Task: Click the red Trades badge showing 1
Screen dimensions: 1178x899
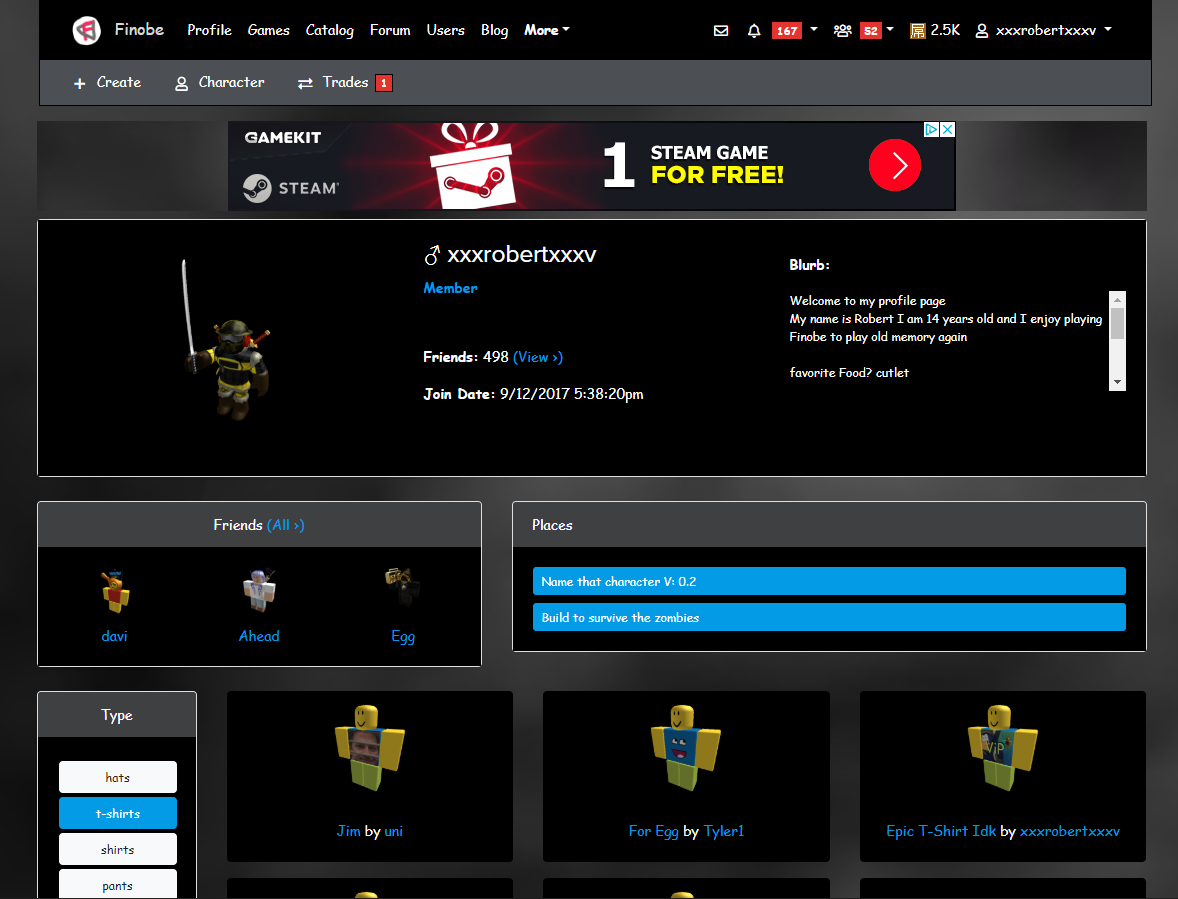Action: [384, 83]
